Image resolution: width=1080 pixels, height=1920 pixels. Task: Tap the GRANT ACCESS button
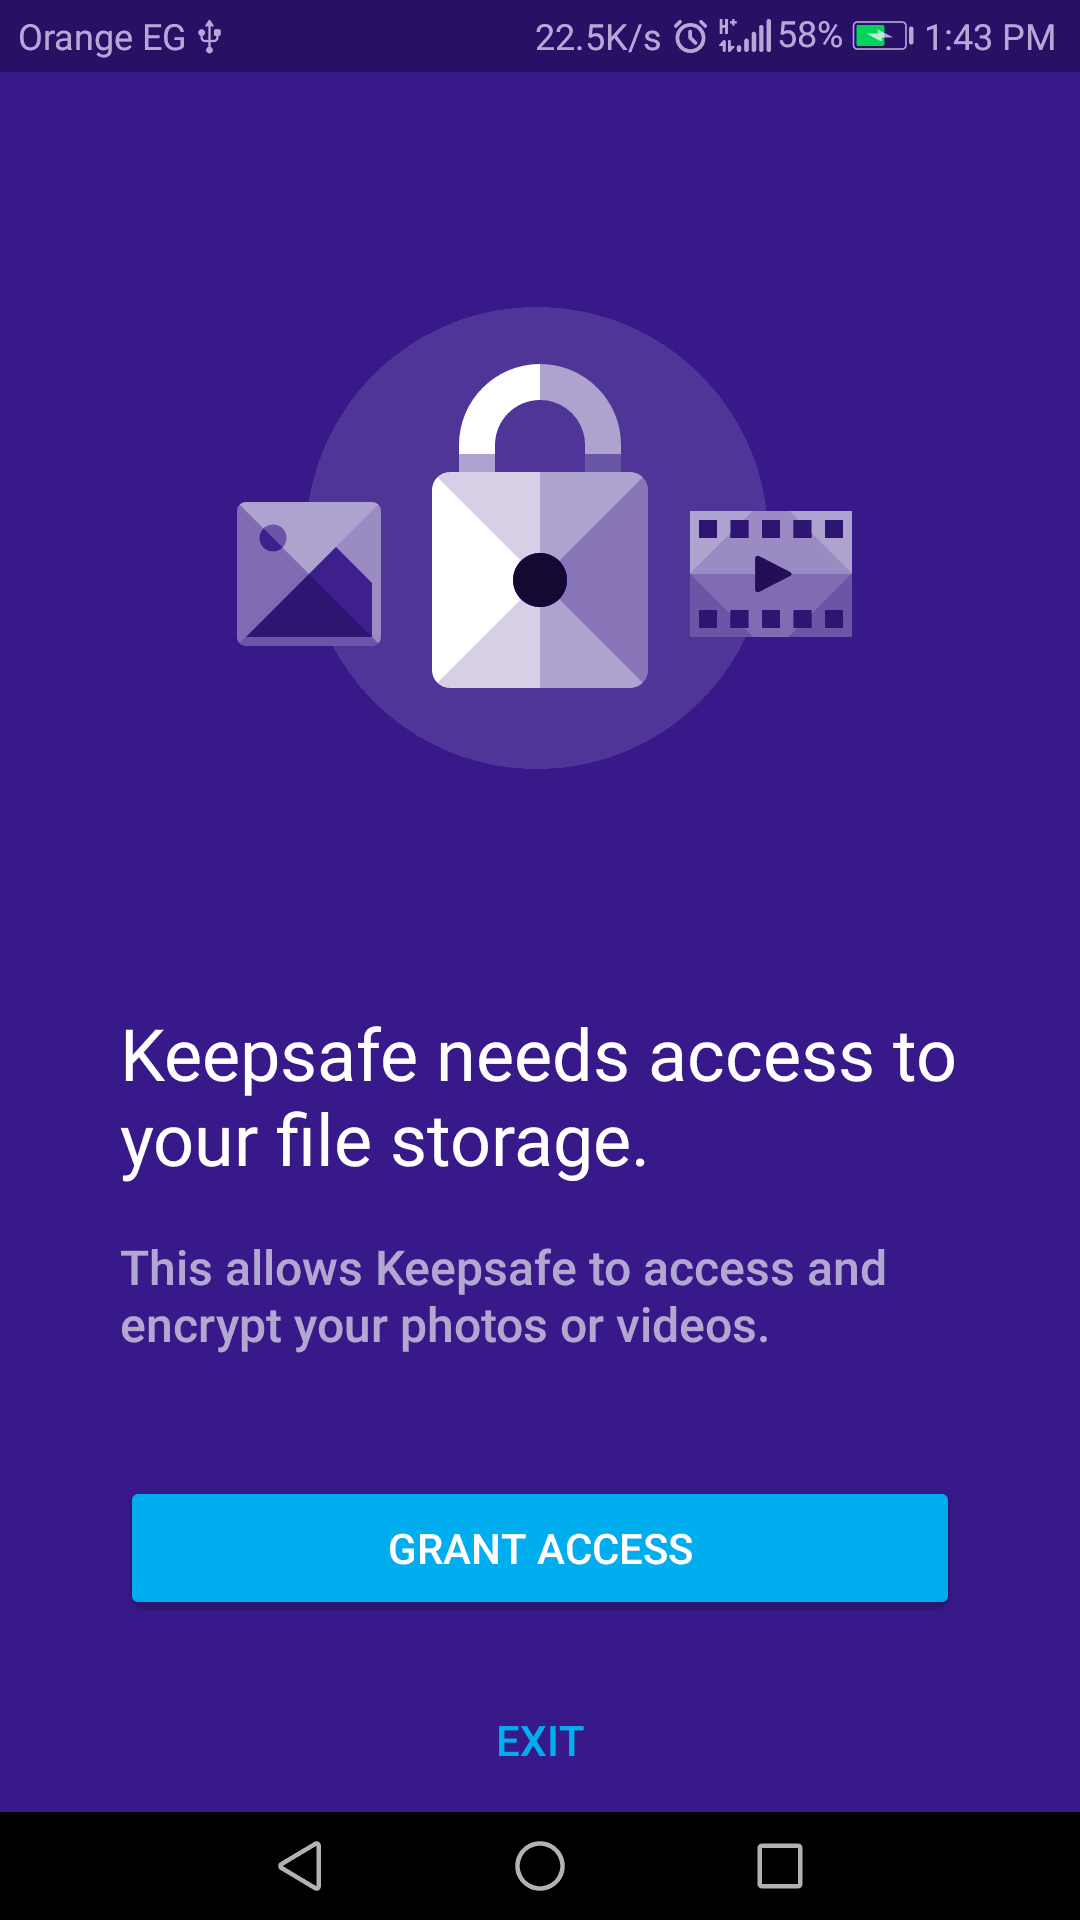(x=540, y=1548)
